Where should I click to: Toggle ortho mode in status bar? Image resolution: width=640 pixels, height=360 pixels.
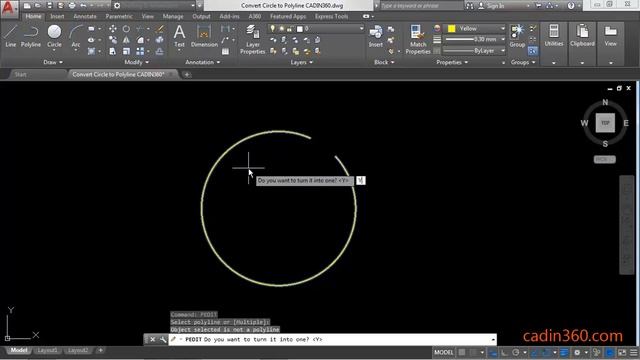(x=504, y=352)
